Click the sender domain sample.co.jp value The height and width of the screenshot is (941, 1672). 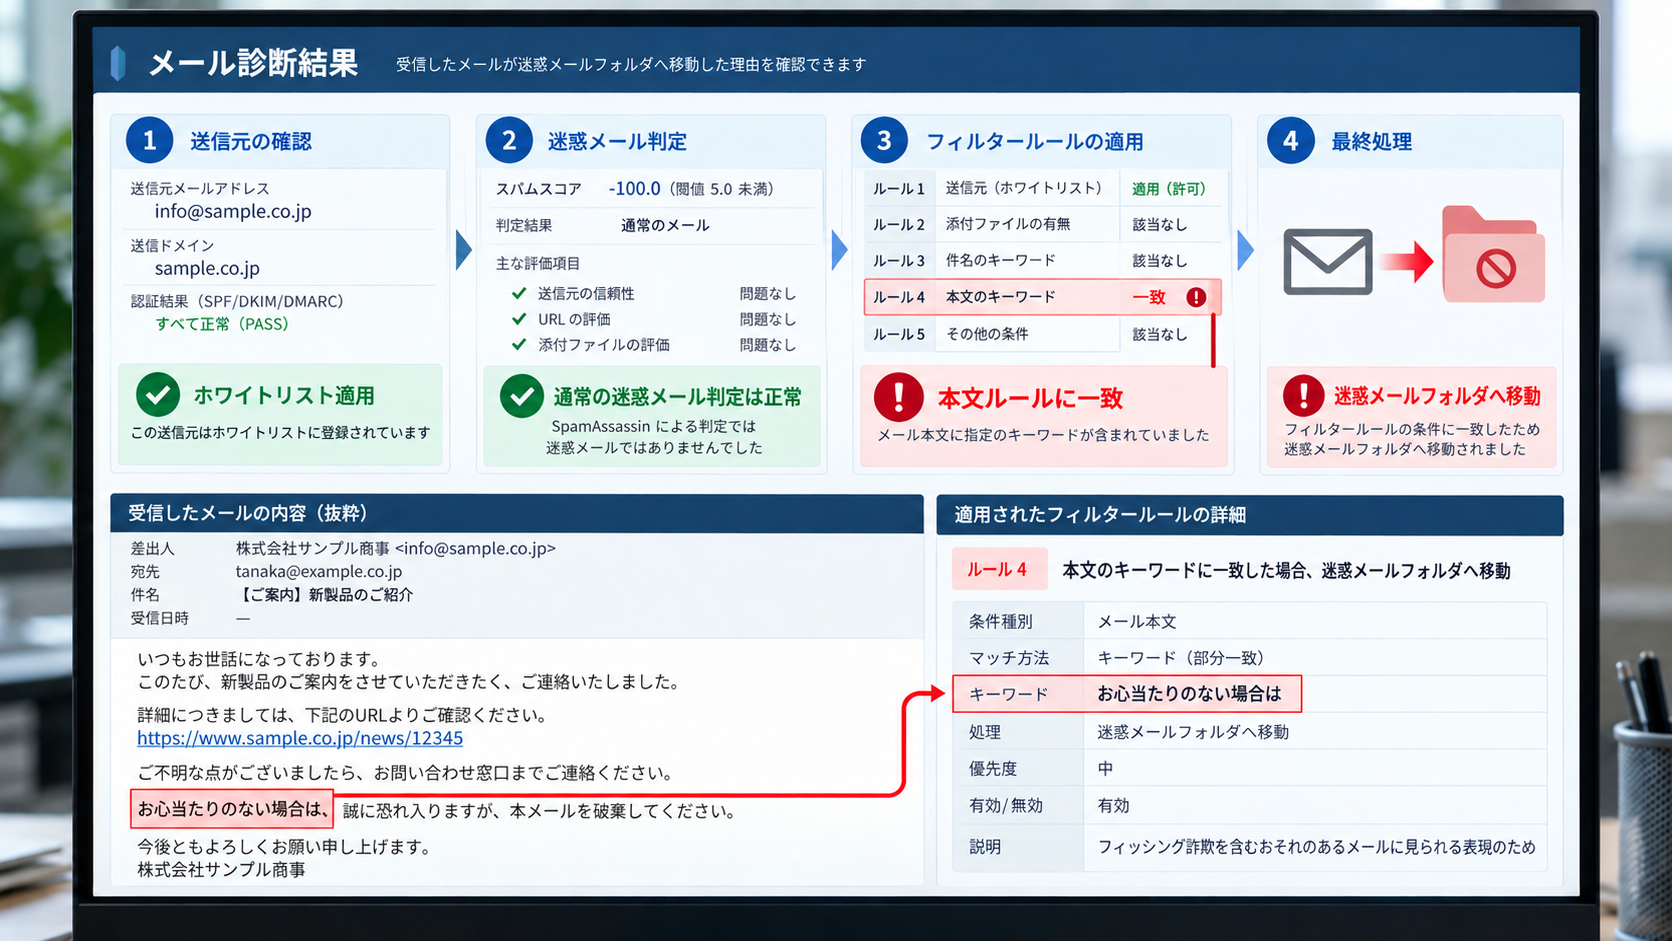pos(207,268)
